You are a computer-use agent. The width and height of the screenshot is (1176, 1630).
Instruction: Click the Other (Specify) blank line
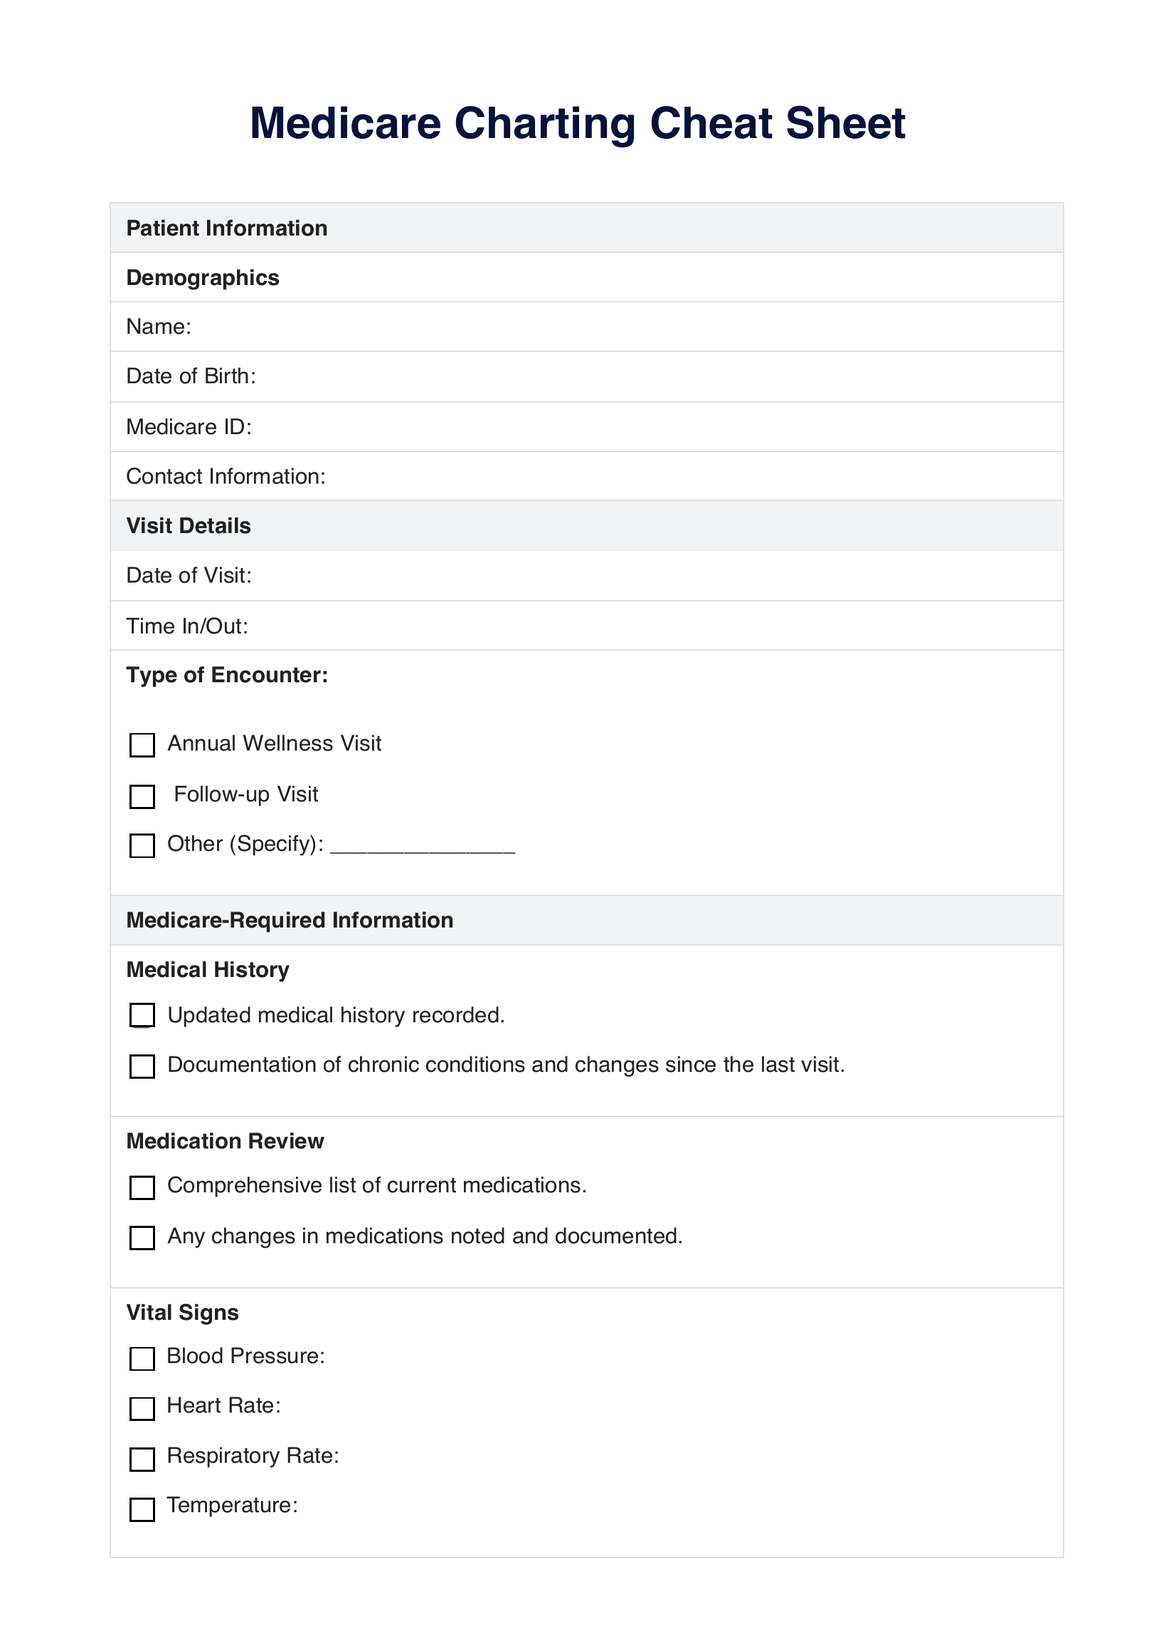click(x=422, y=846)
